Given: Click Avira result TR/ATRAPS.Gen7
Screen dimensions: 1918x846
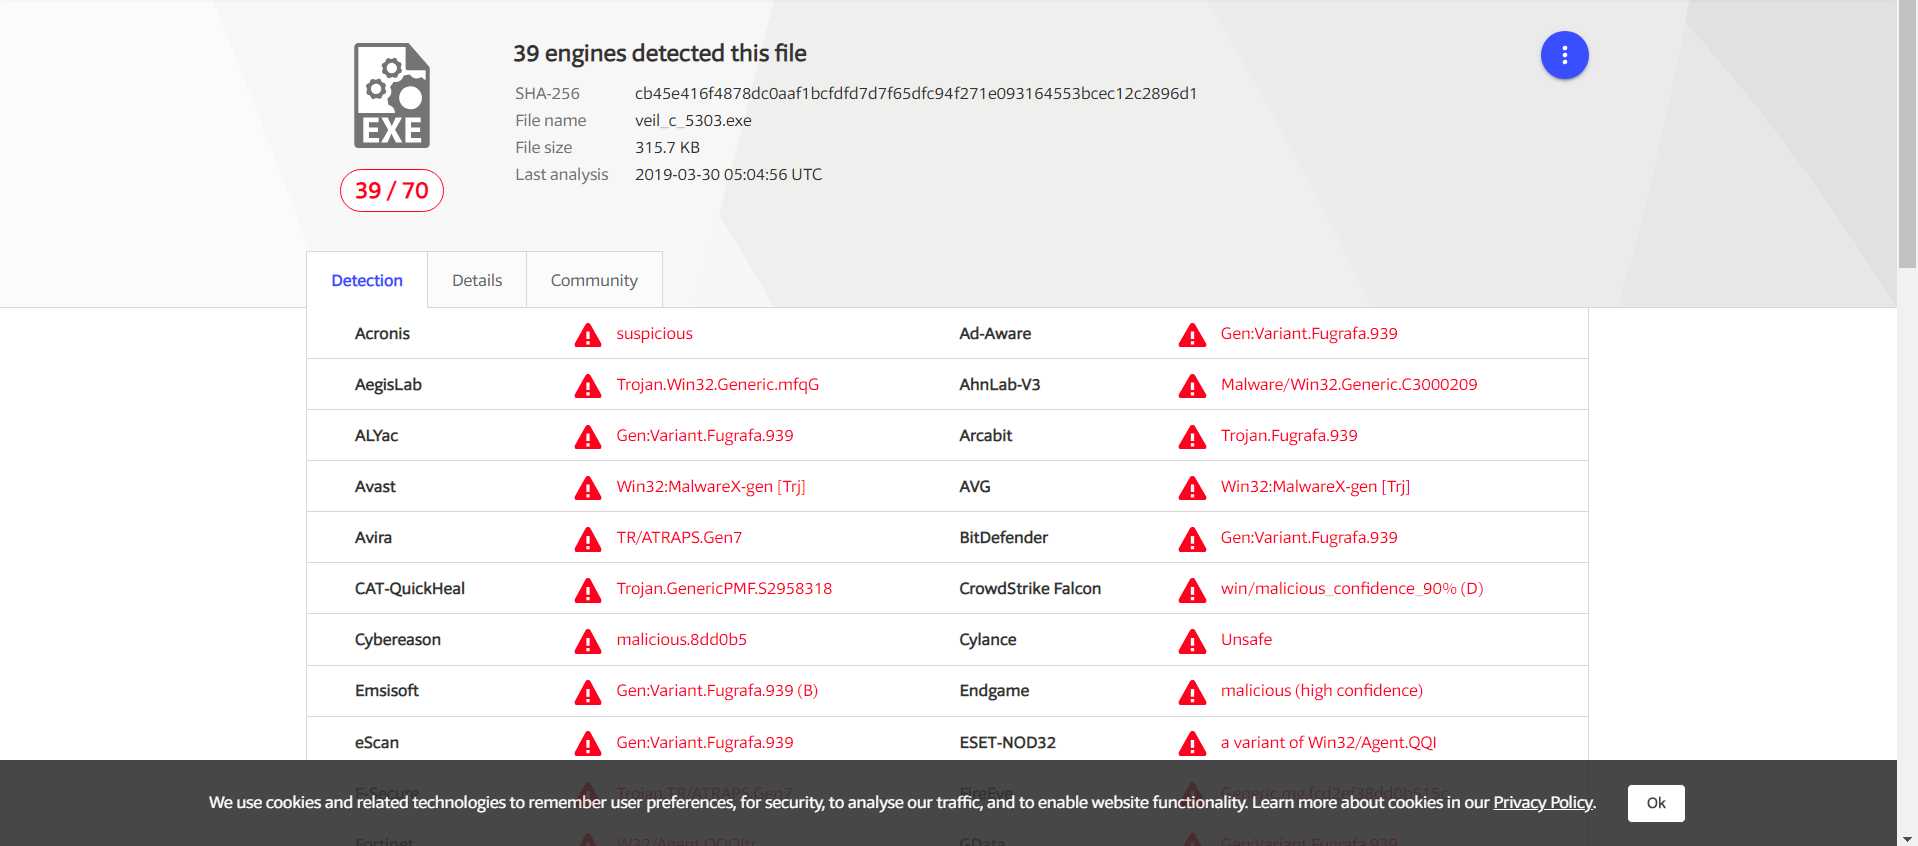Looking at the screenshot, I should (679, 537).
